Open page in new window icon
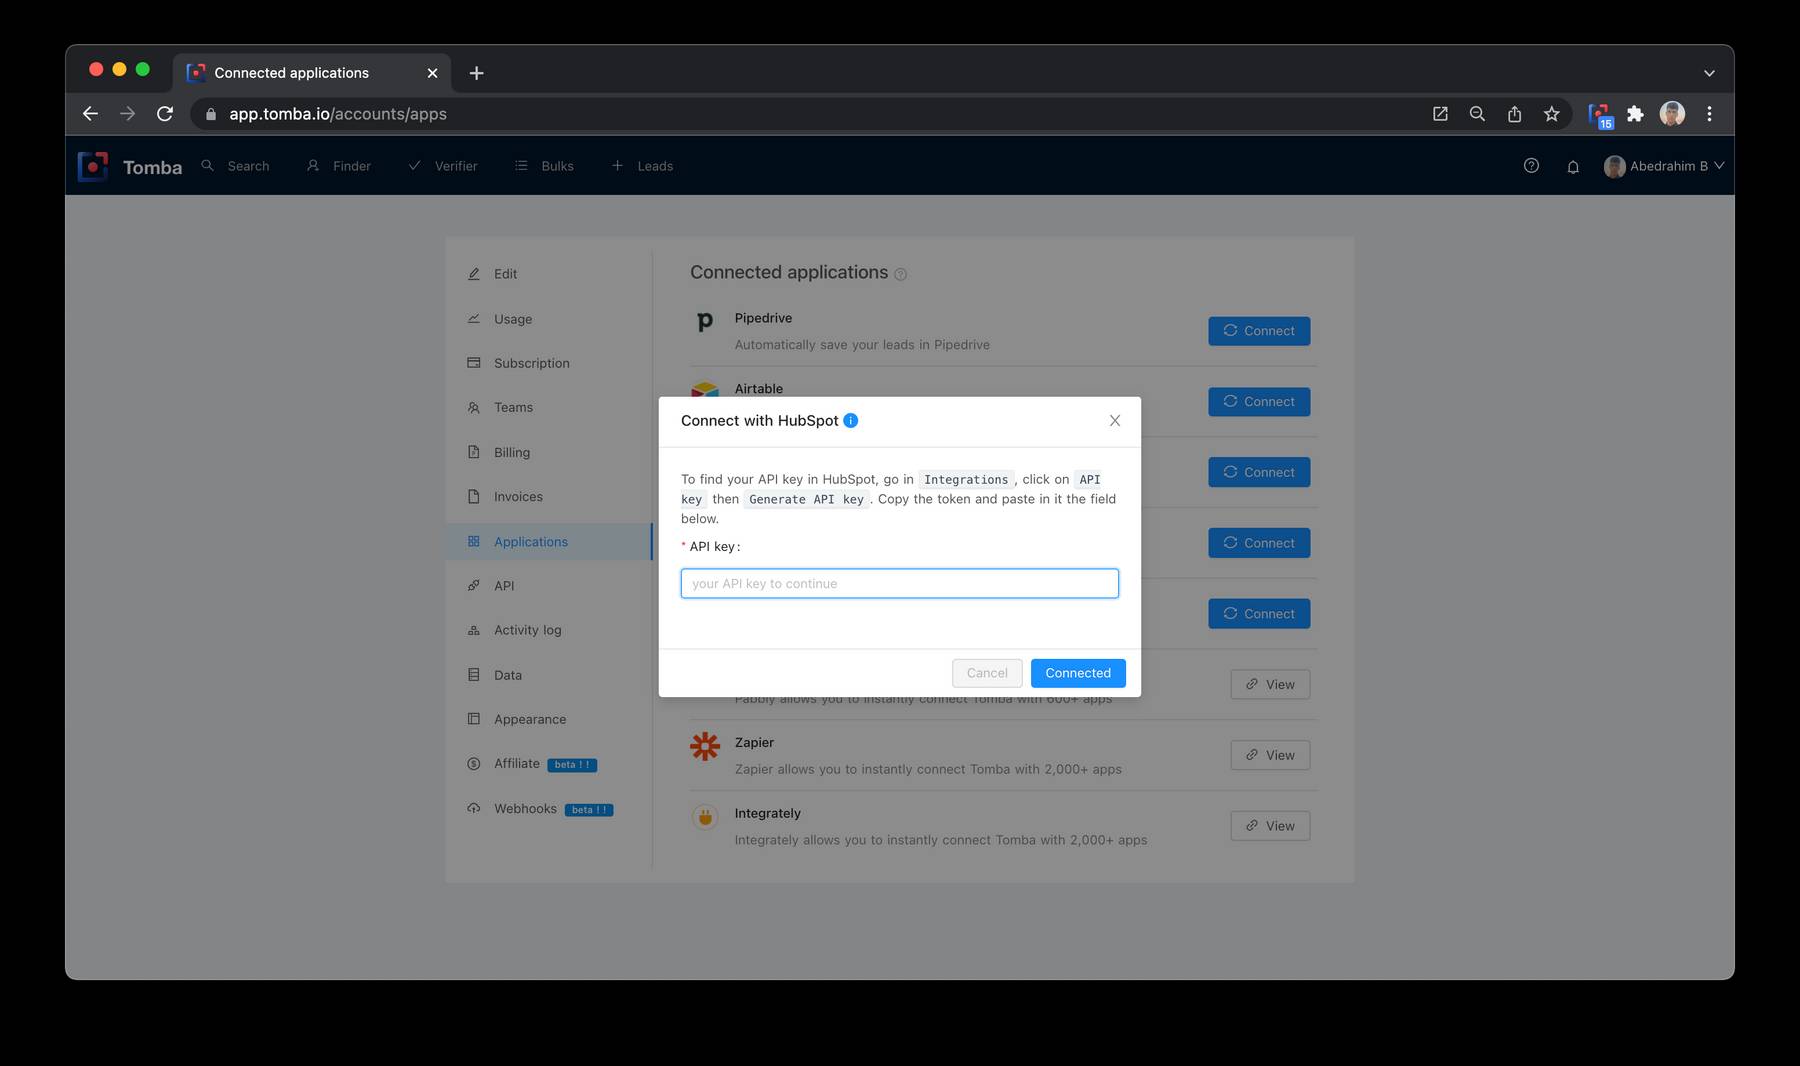Image resolution: width=1800 pixels, height=1066 pixels. coord(1440,114)
